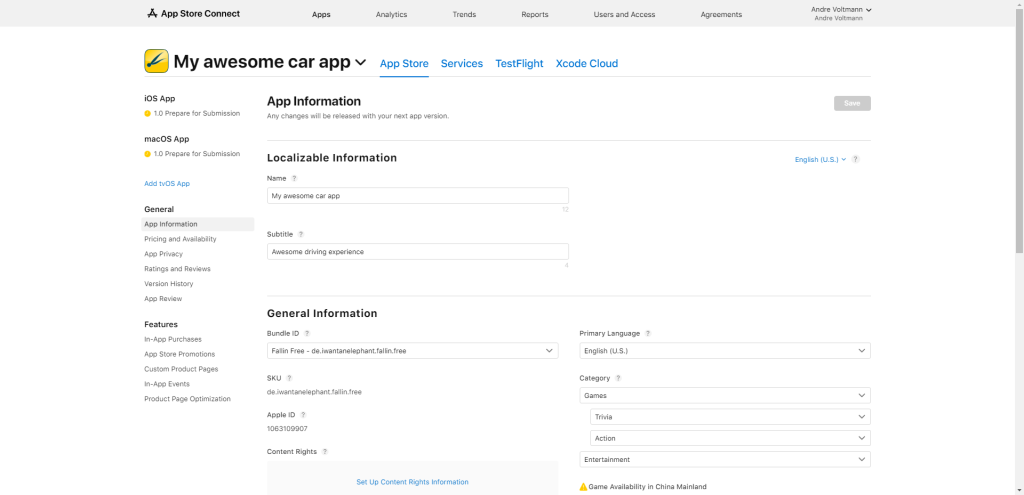This screenshot has width=1024, height=495.
Task: Open the Bundle ID dropdown
Action: pos(413,351)
